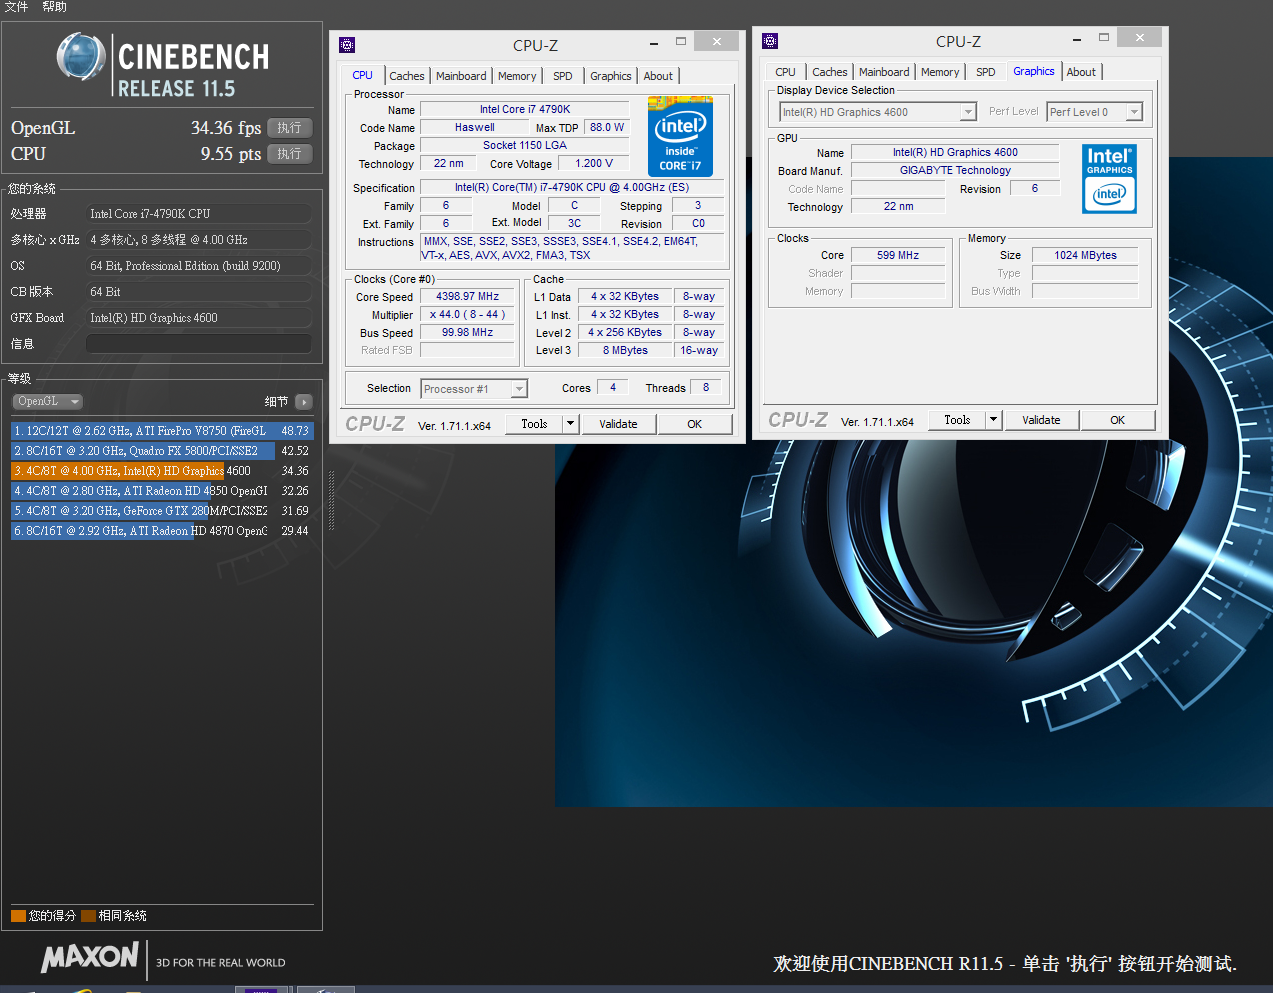Expand Tools dropdown arrow in right CPU-Z
Viewport: 1273px width, 993px height.
[993, 420]
